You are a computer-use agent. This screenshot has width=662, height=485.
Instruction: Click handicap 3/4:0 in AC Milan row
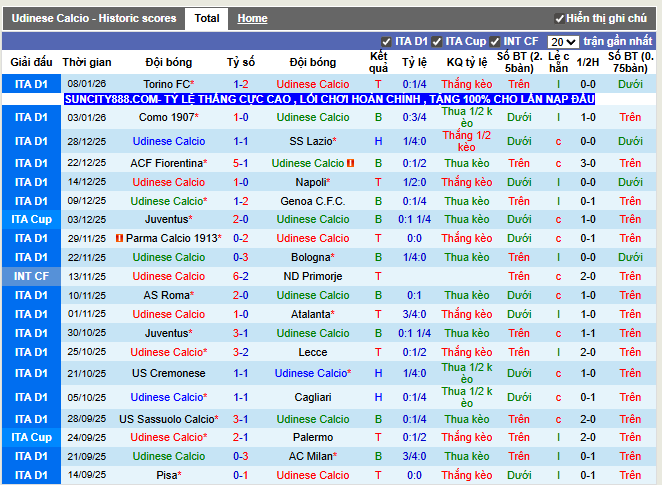click(414, 456)
